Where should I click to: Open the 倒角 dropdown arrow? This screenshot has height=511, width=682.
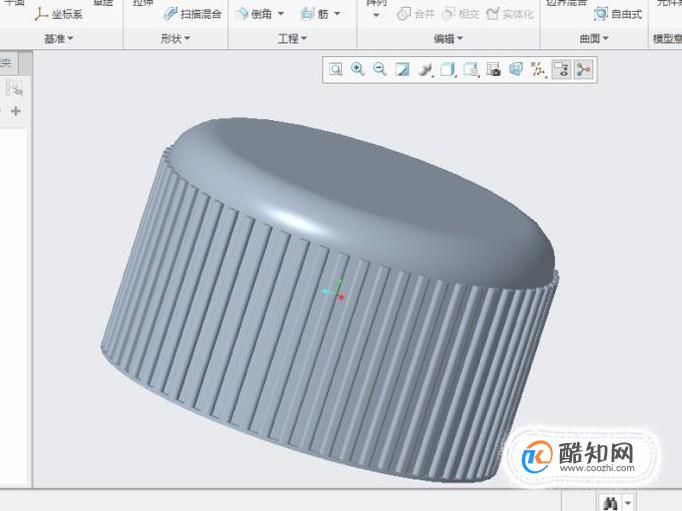pyautogui.click(x=281, y=14)
